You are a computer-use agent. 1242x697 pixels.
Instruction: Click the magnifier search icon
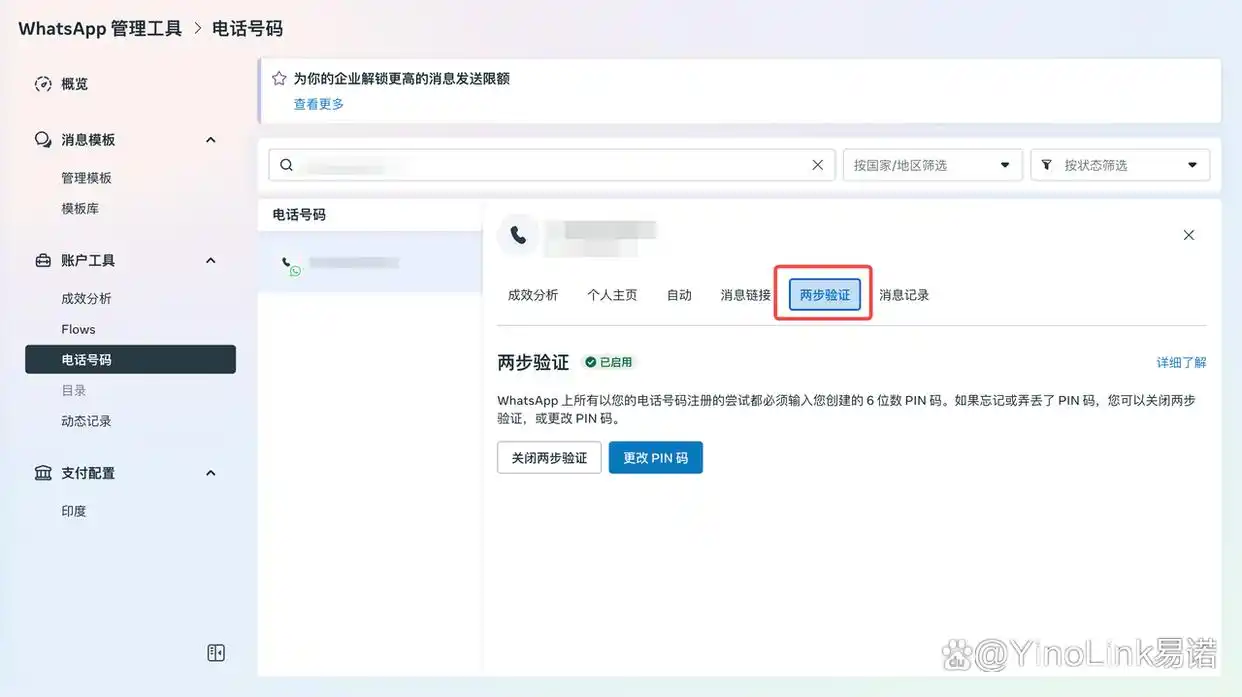tap(287, 165)
